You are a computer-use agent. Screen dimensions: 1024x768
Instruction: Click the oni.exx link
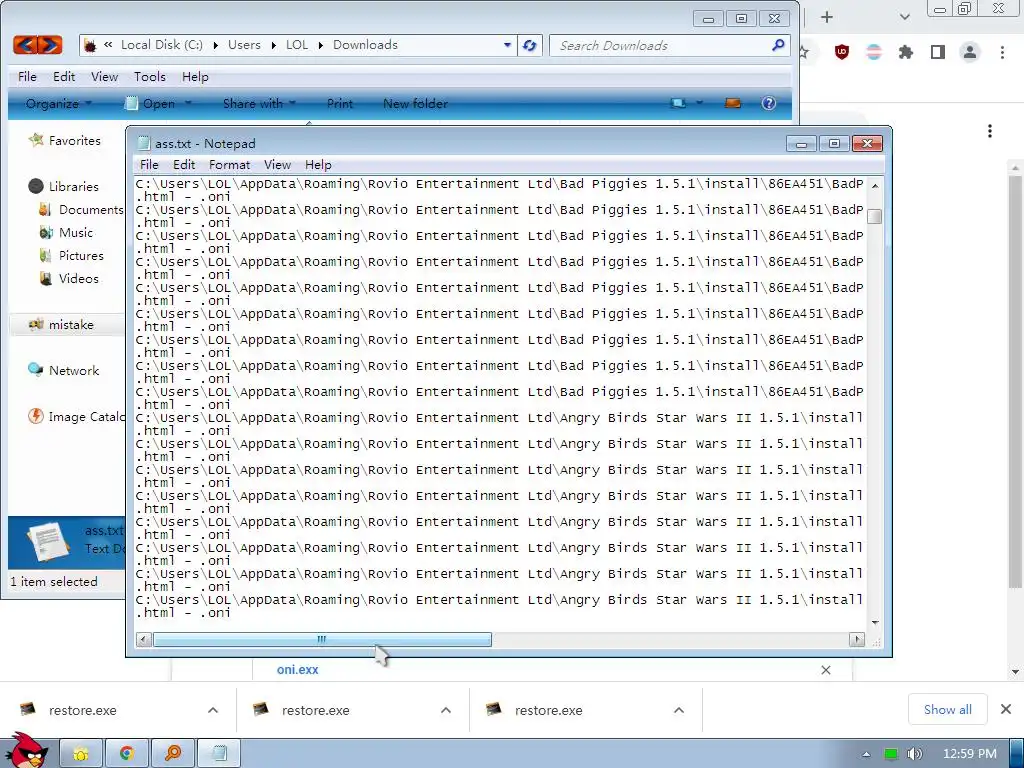pyautogui.click(x=297, y=669)
